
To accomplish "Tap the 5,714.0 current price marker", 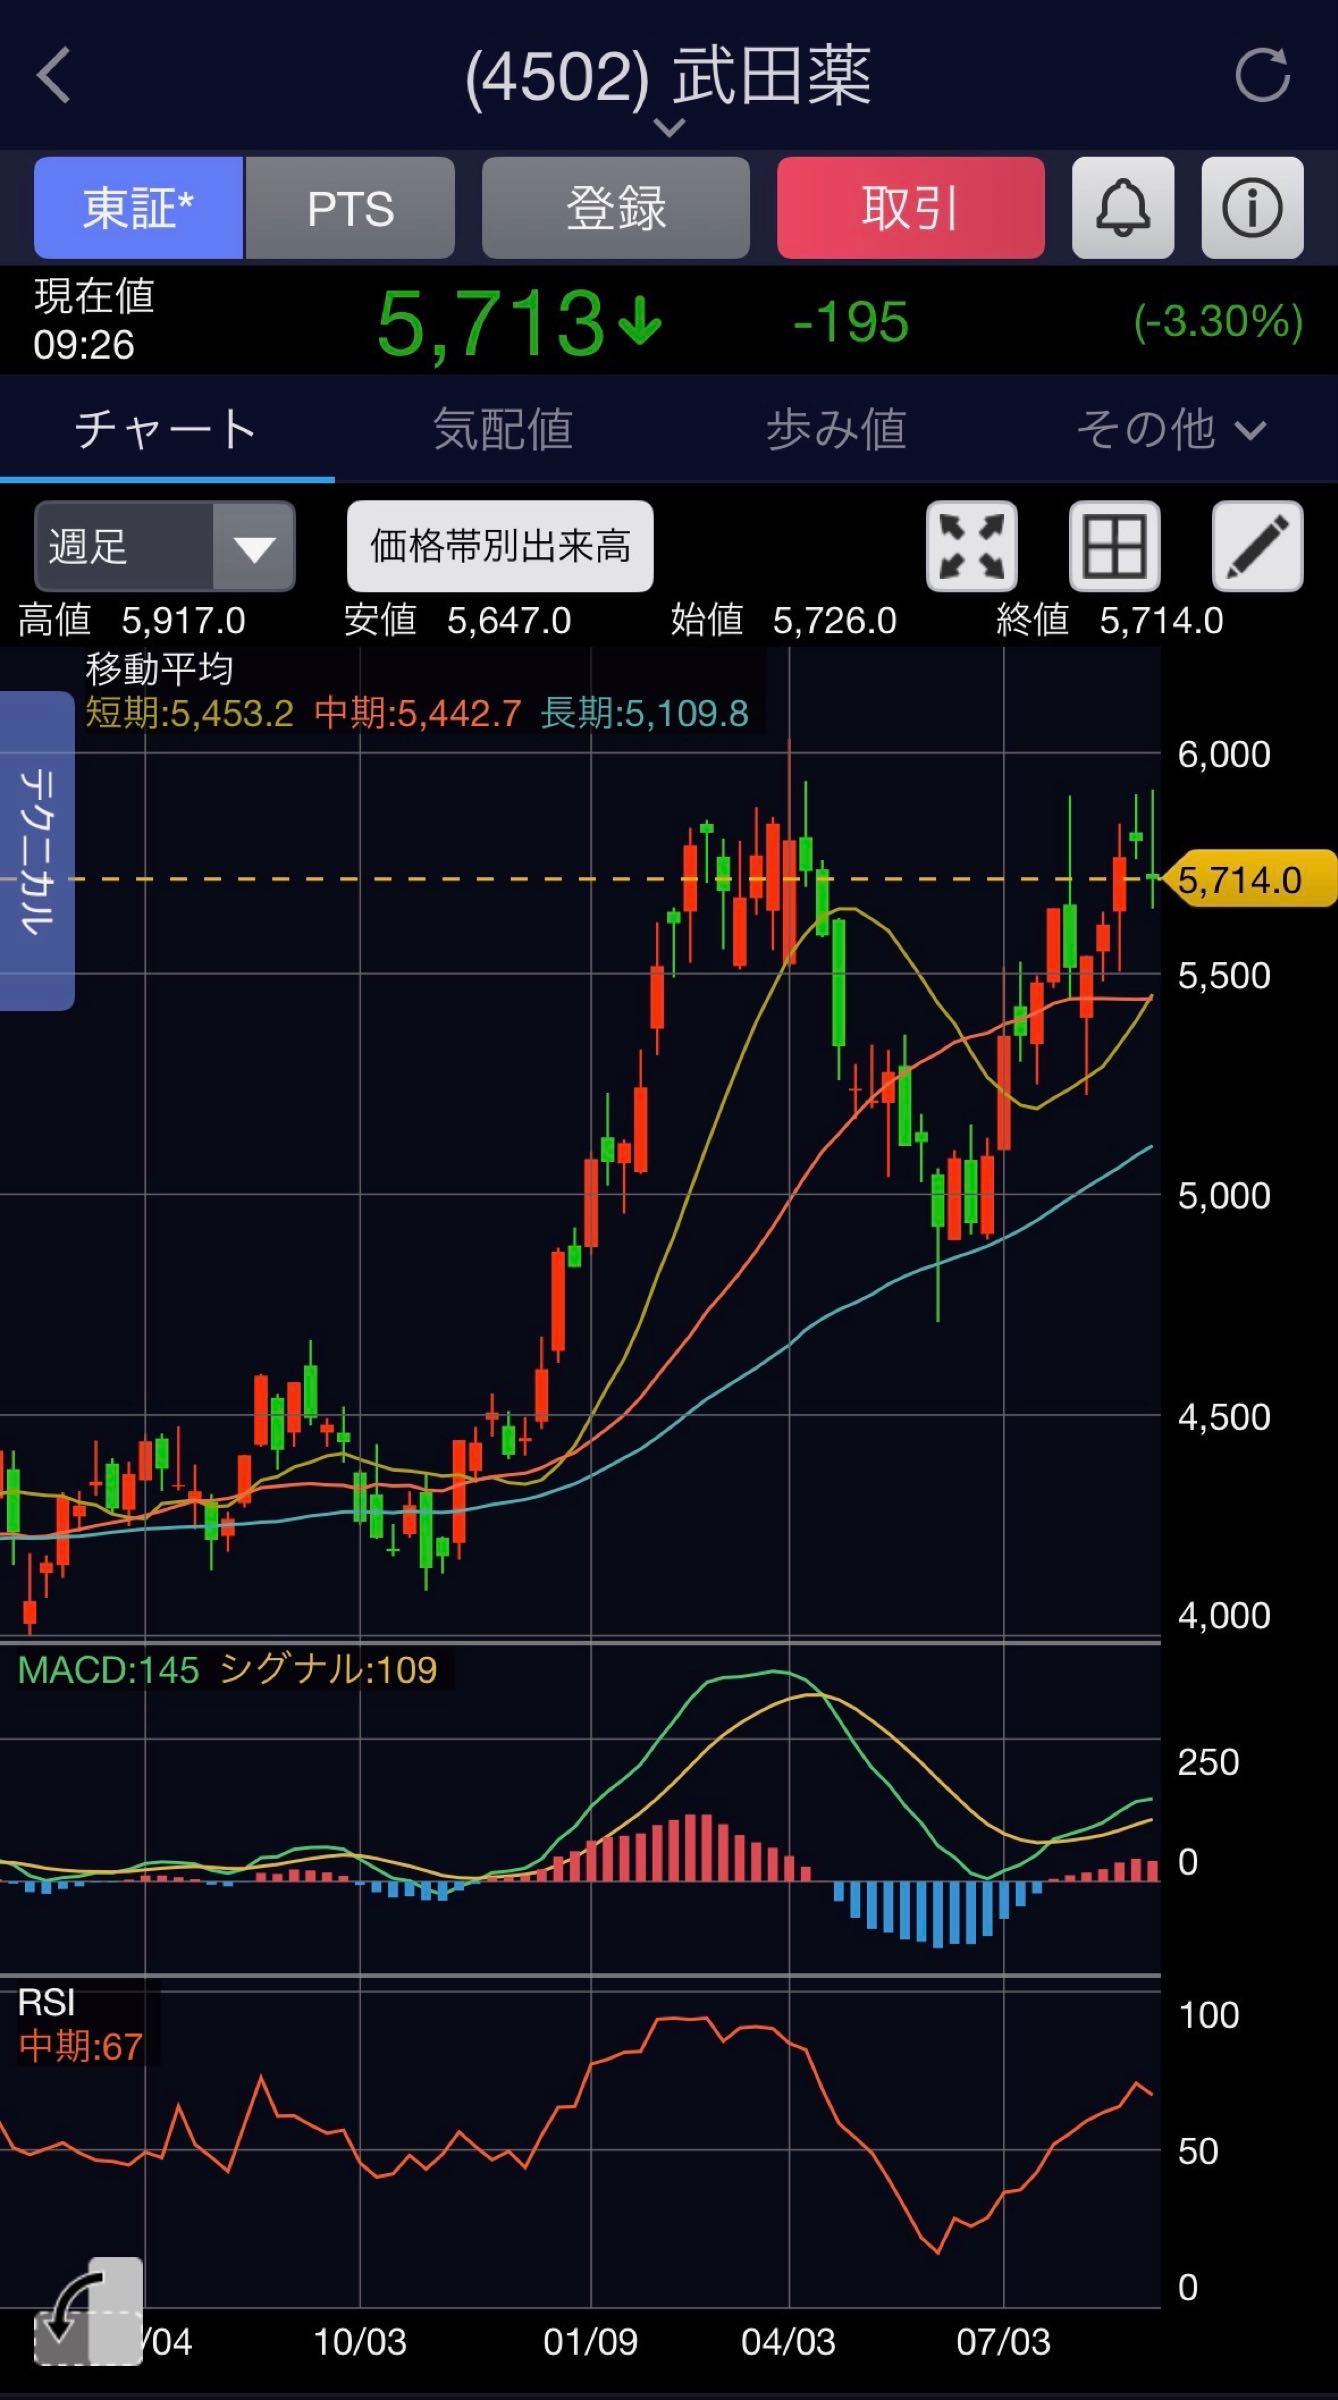I will 1250,880.
